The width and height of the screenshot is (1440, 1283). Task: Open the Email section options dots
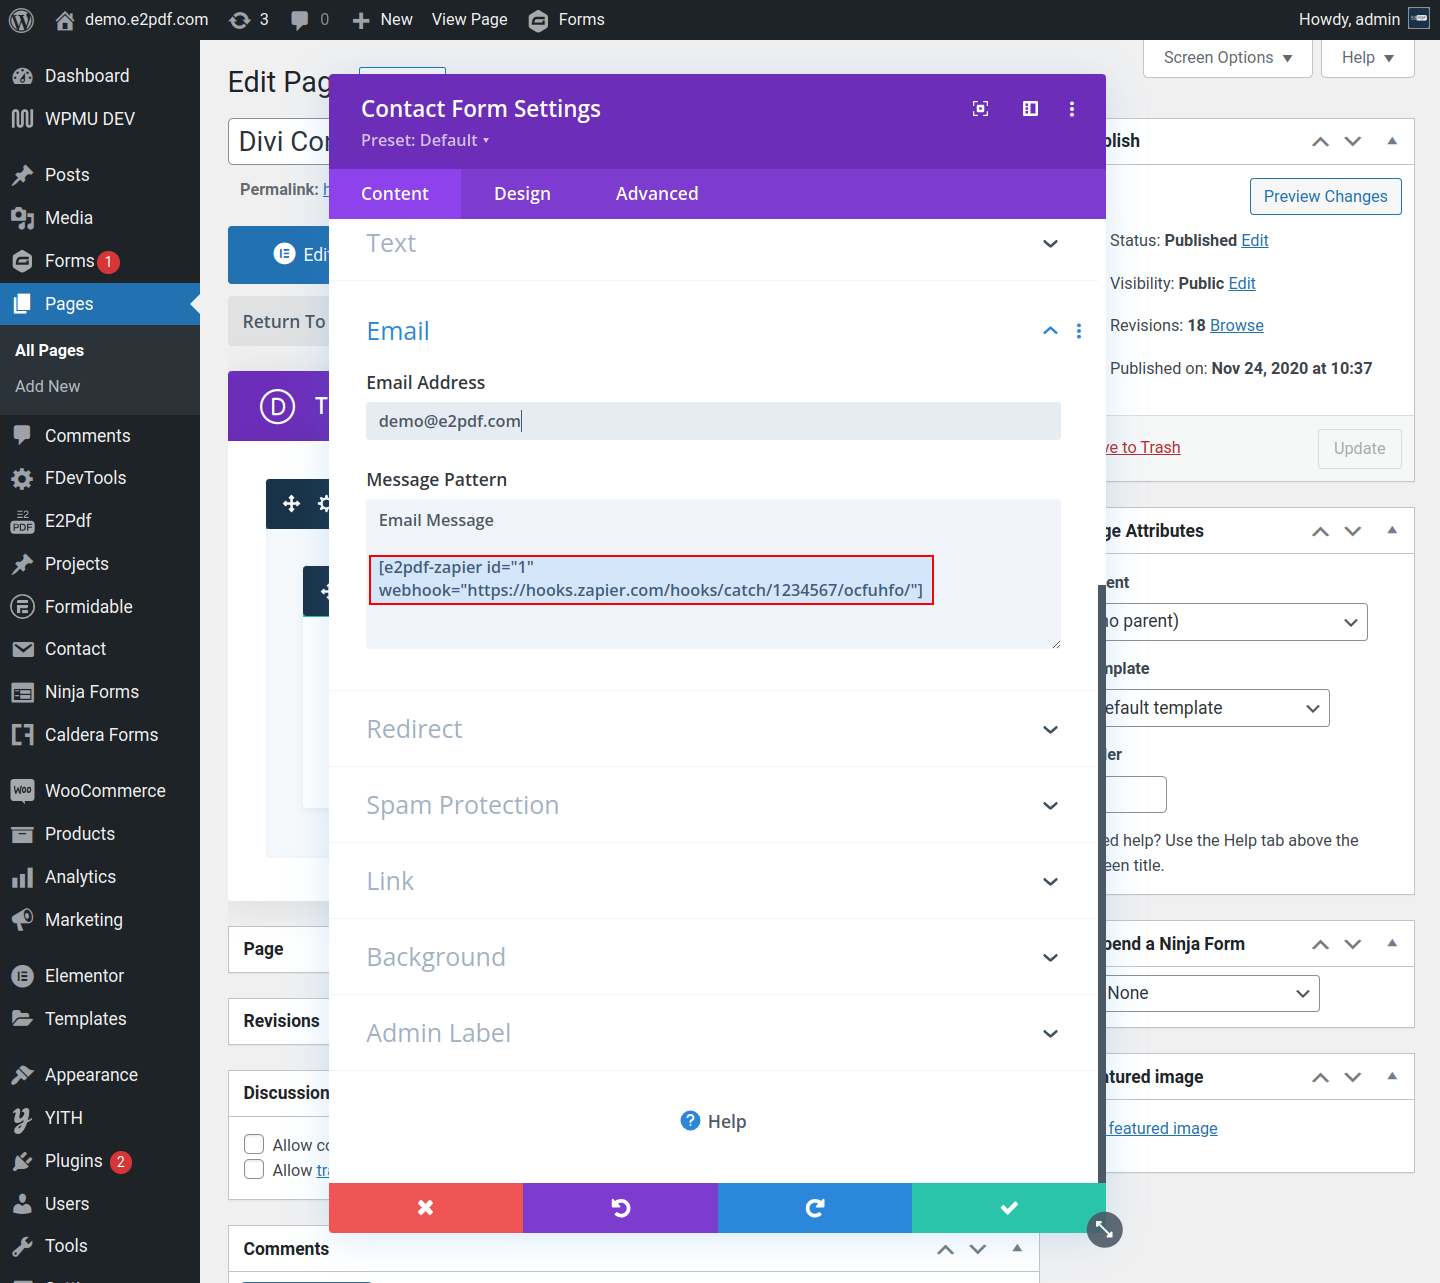click(x=1078, y=331)
